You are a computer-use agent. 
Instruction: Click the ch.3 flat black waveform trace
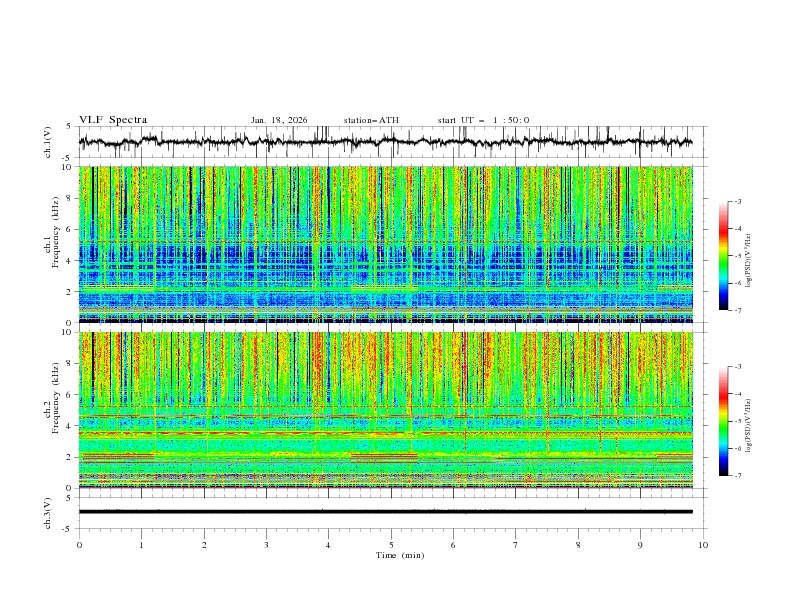[385, 512]
